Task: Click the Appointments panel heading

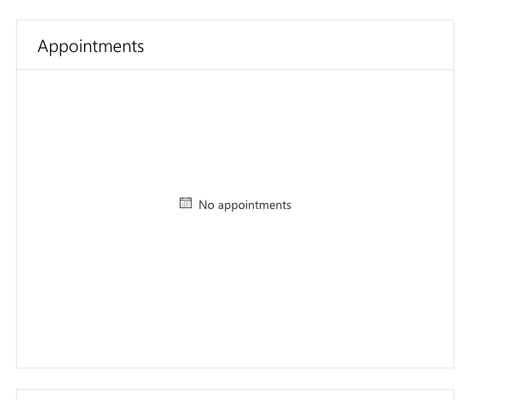Action: (x=91, y=46)
